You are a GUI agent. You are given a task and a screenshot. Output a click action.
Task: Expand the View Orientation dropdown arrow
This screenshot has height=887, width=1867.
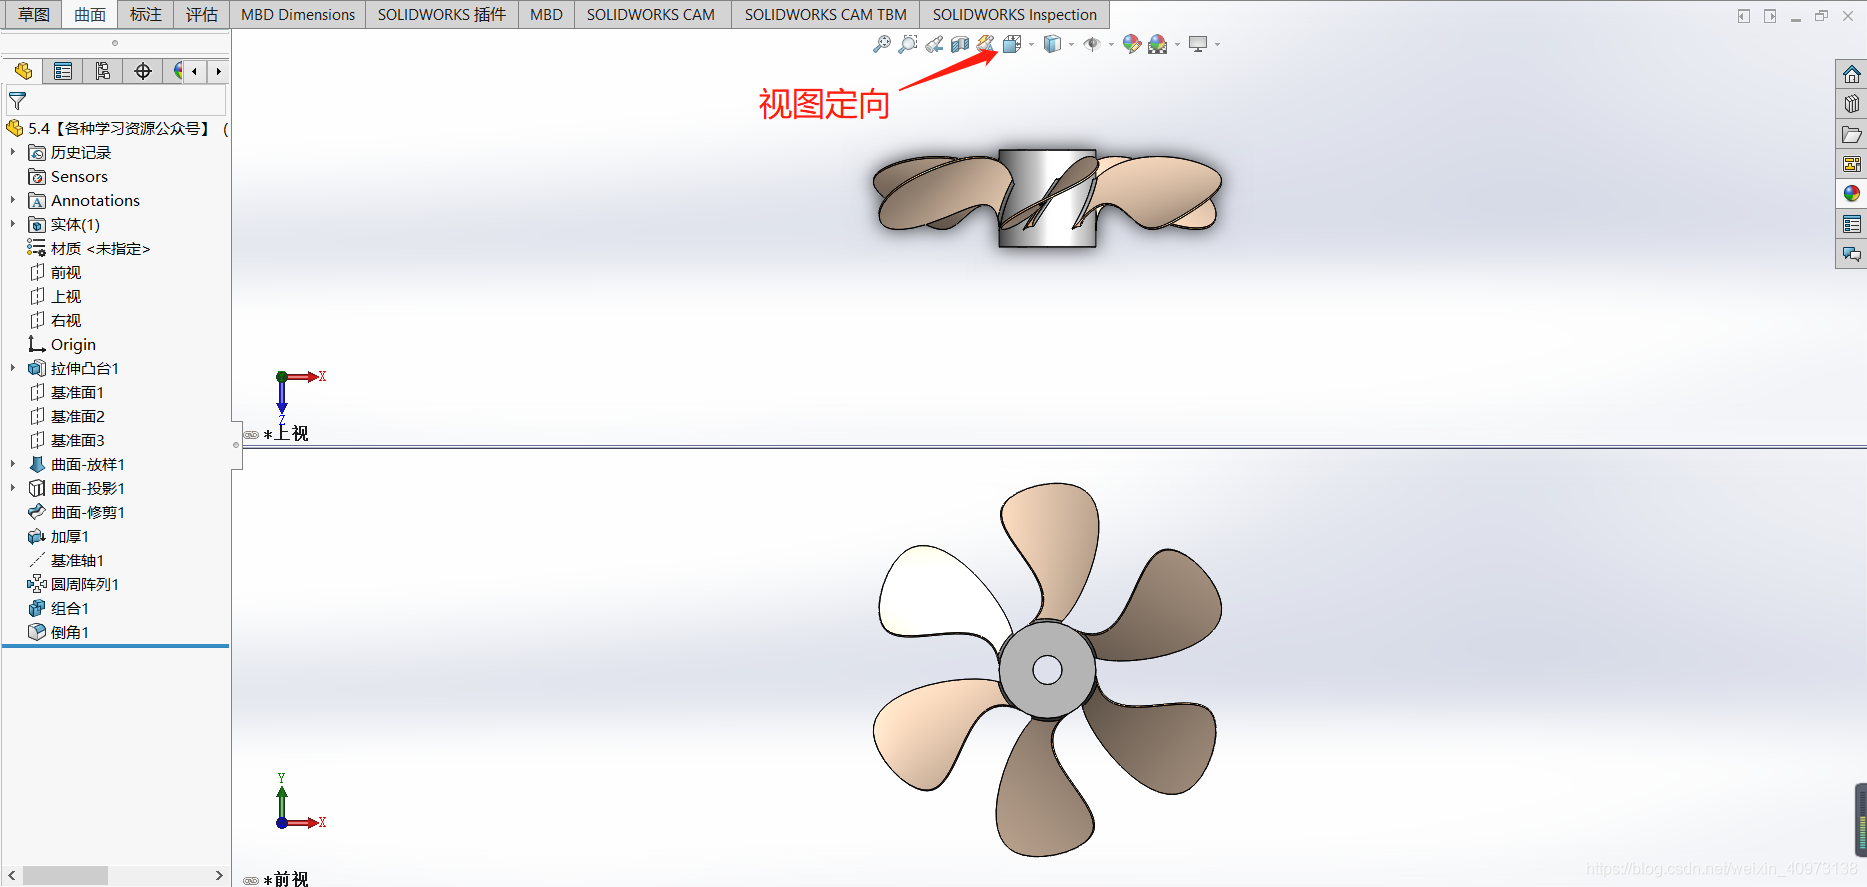(1031, 44)
